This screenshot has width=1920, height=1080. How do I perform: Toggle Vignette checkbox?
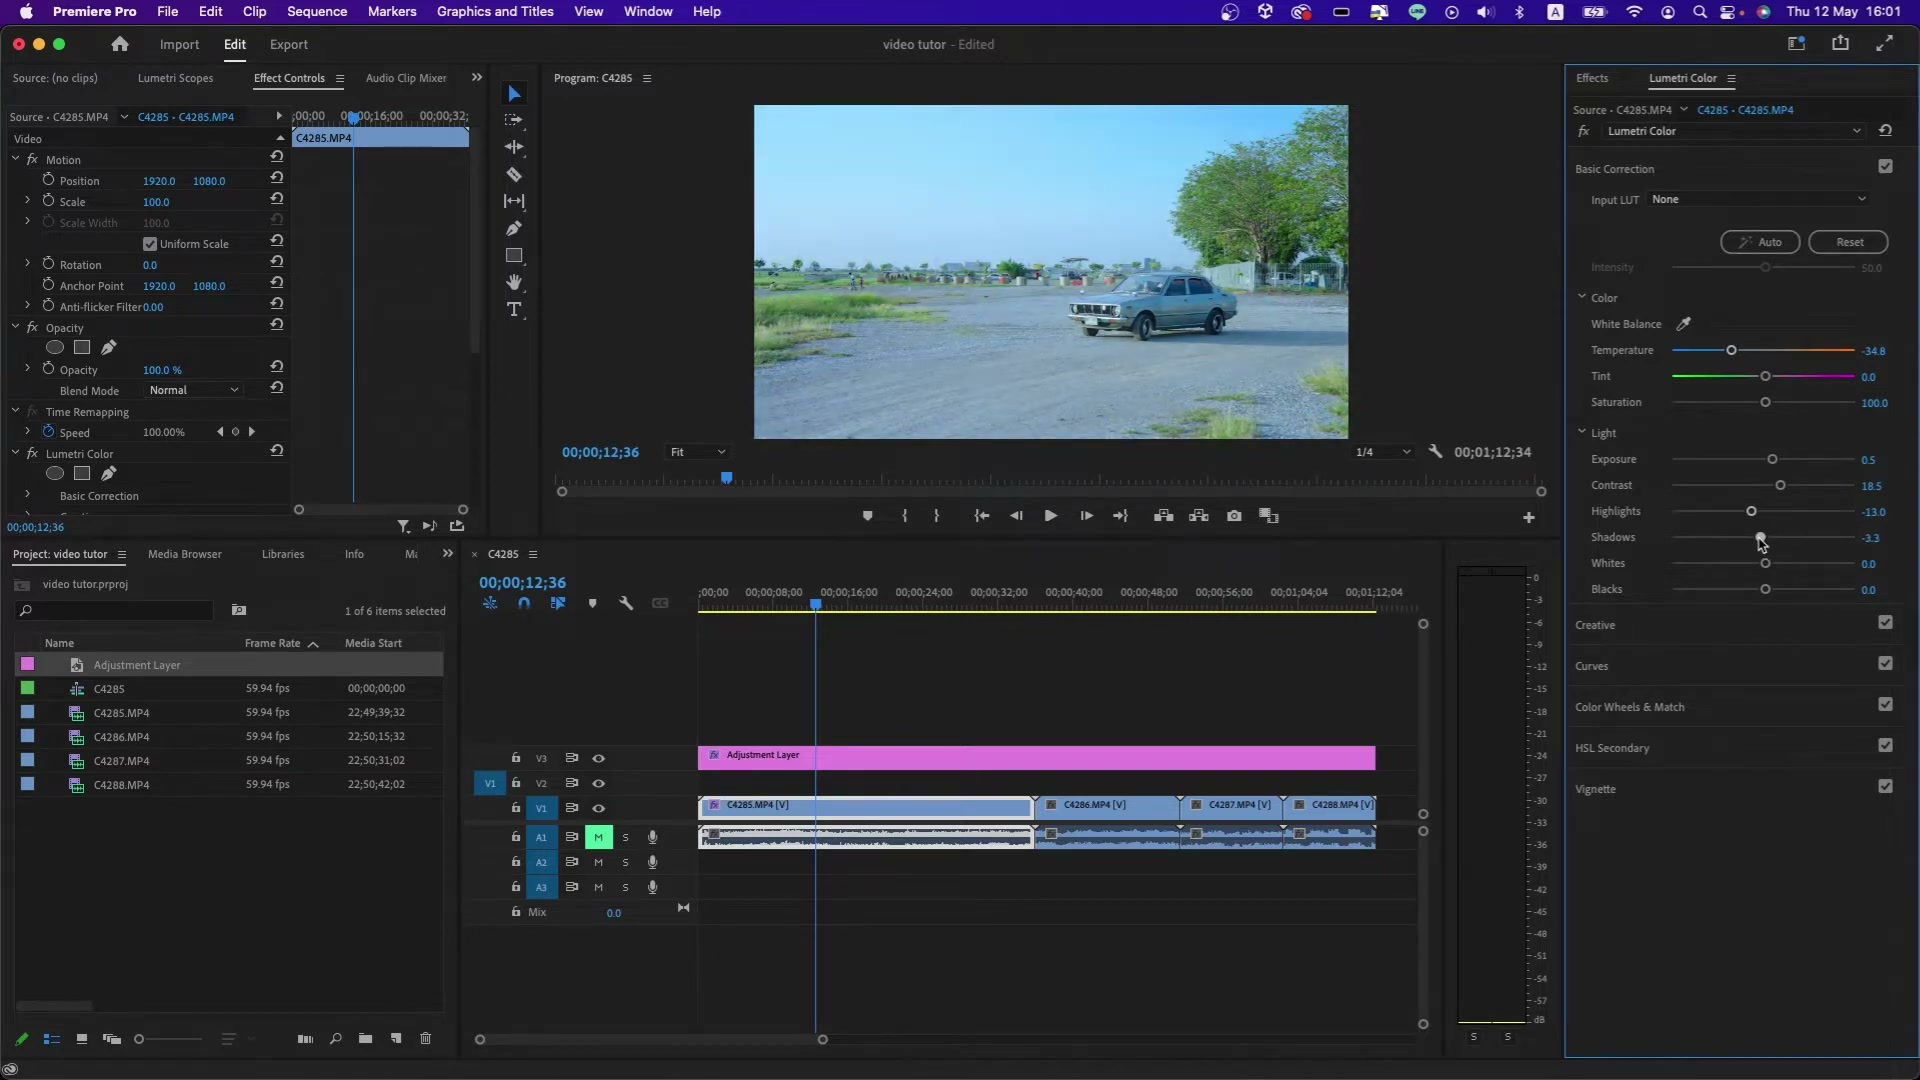(1885, 786)
